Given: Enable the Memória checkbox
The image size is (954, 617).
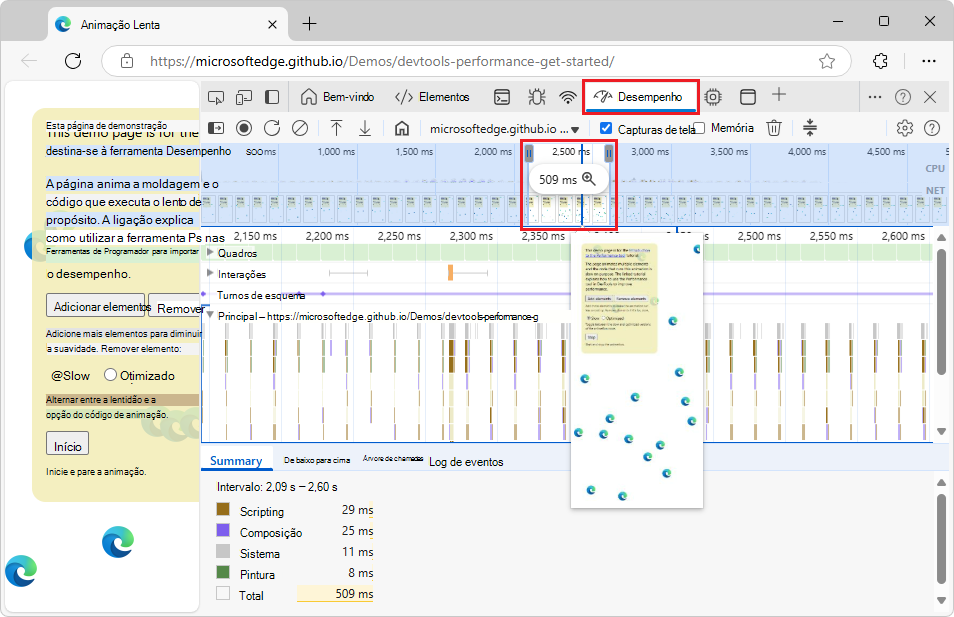Looking at the screenshot, I should click(700, 128).
